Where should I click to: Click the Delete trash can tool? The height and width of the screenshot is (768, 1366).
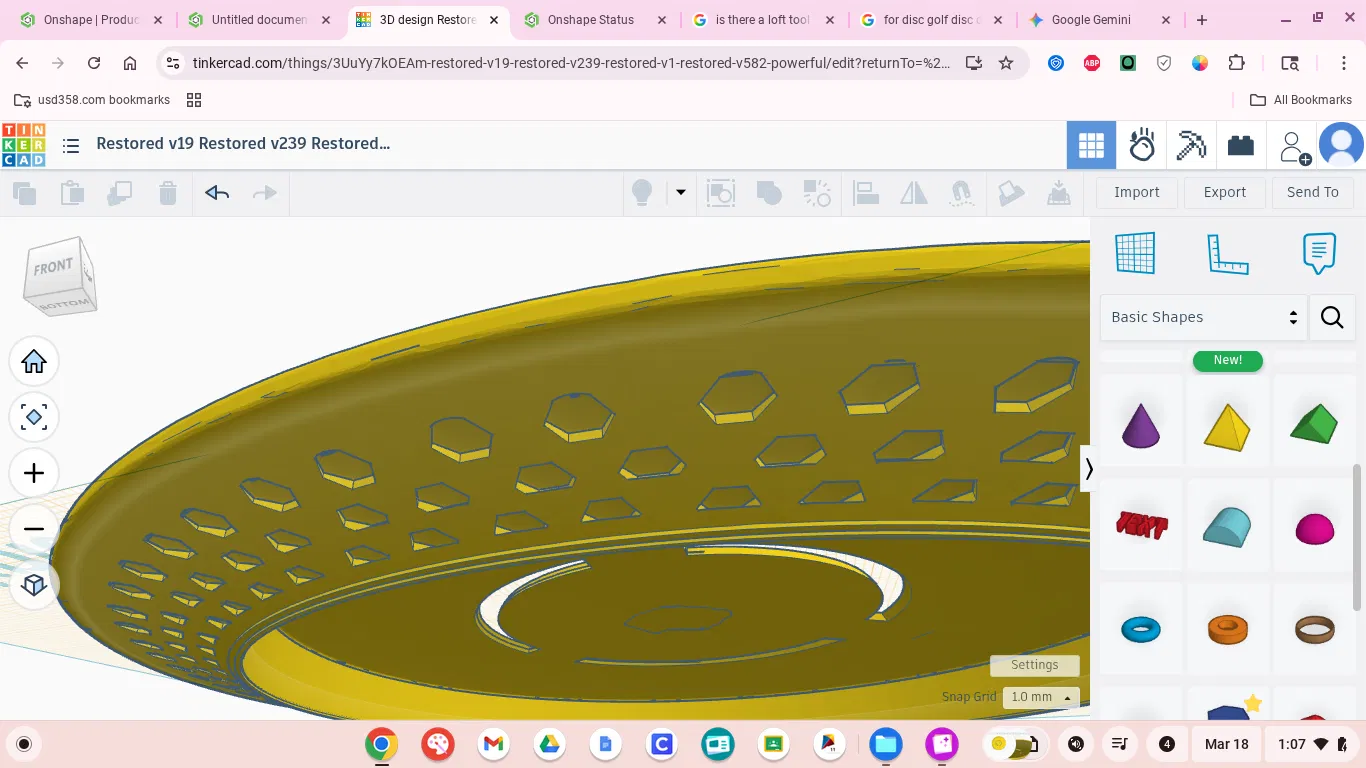tap(168, 193)
